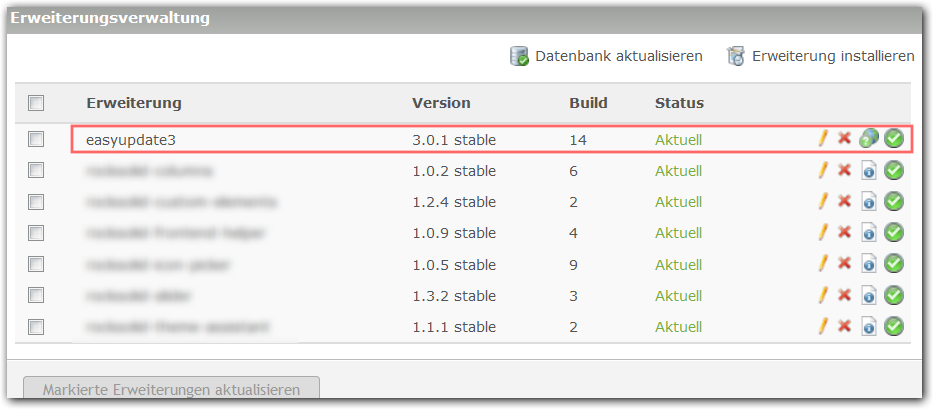The width and height of the screenshot is (933, 409).
Task: Uninstall easyupdate3 with the red X icon
Action: click(844, 139)
